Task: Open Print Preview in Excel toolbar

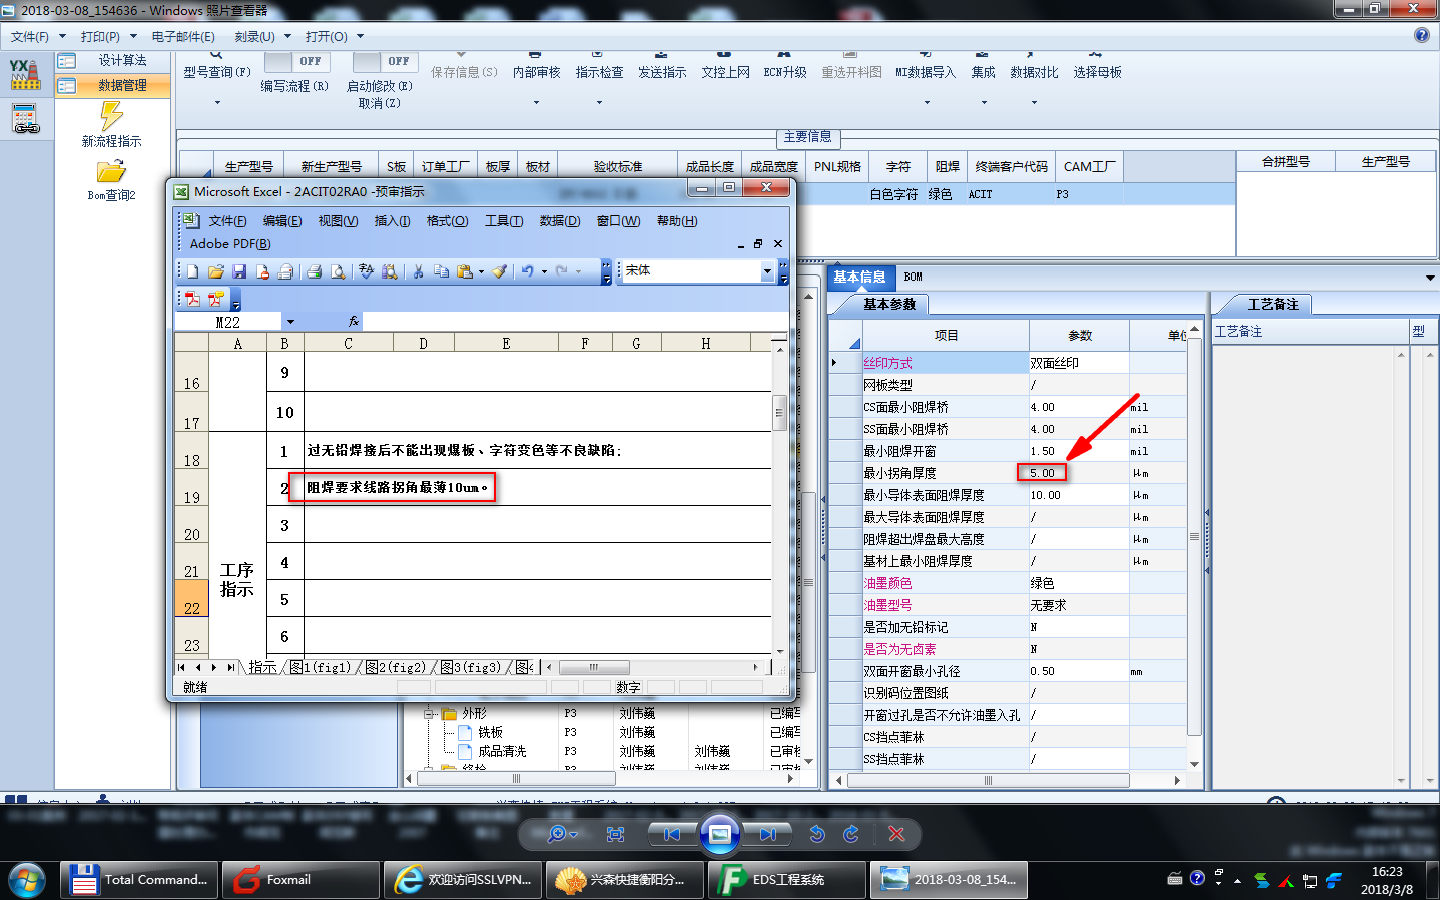Action: [338, 271]
